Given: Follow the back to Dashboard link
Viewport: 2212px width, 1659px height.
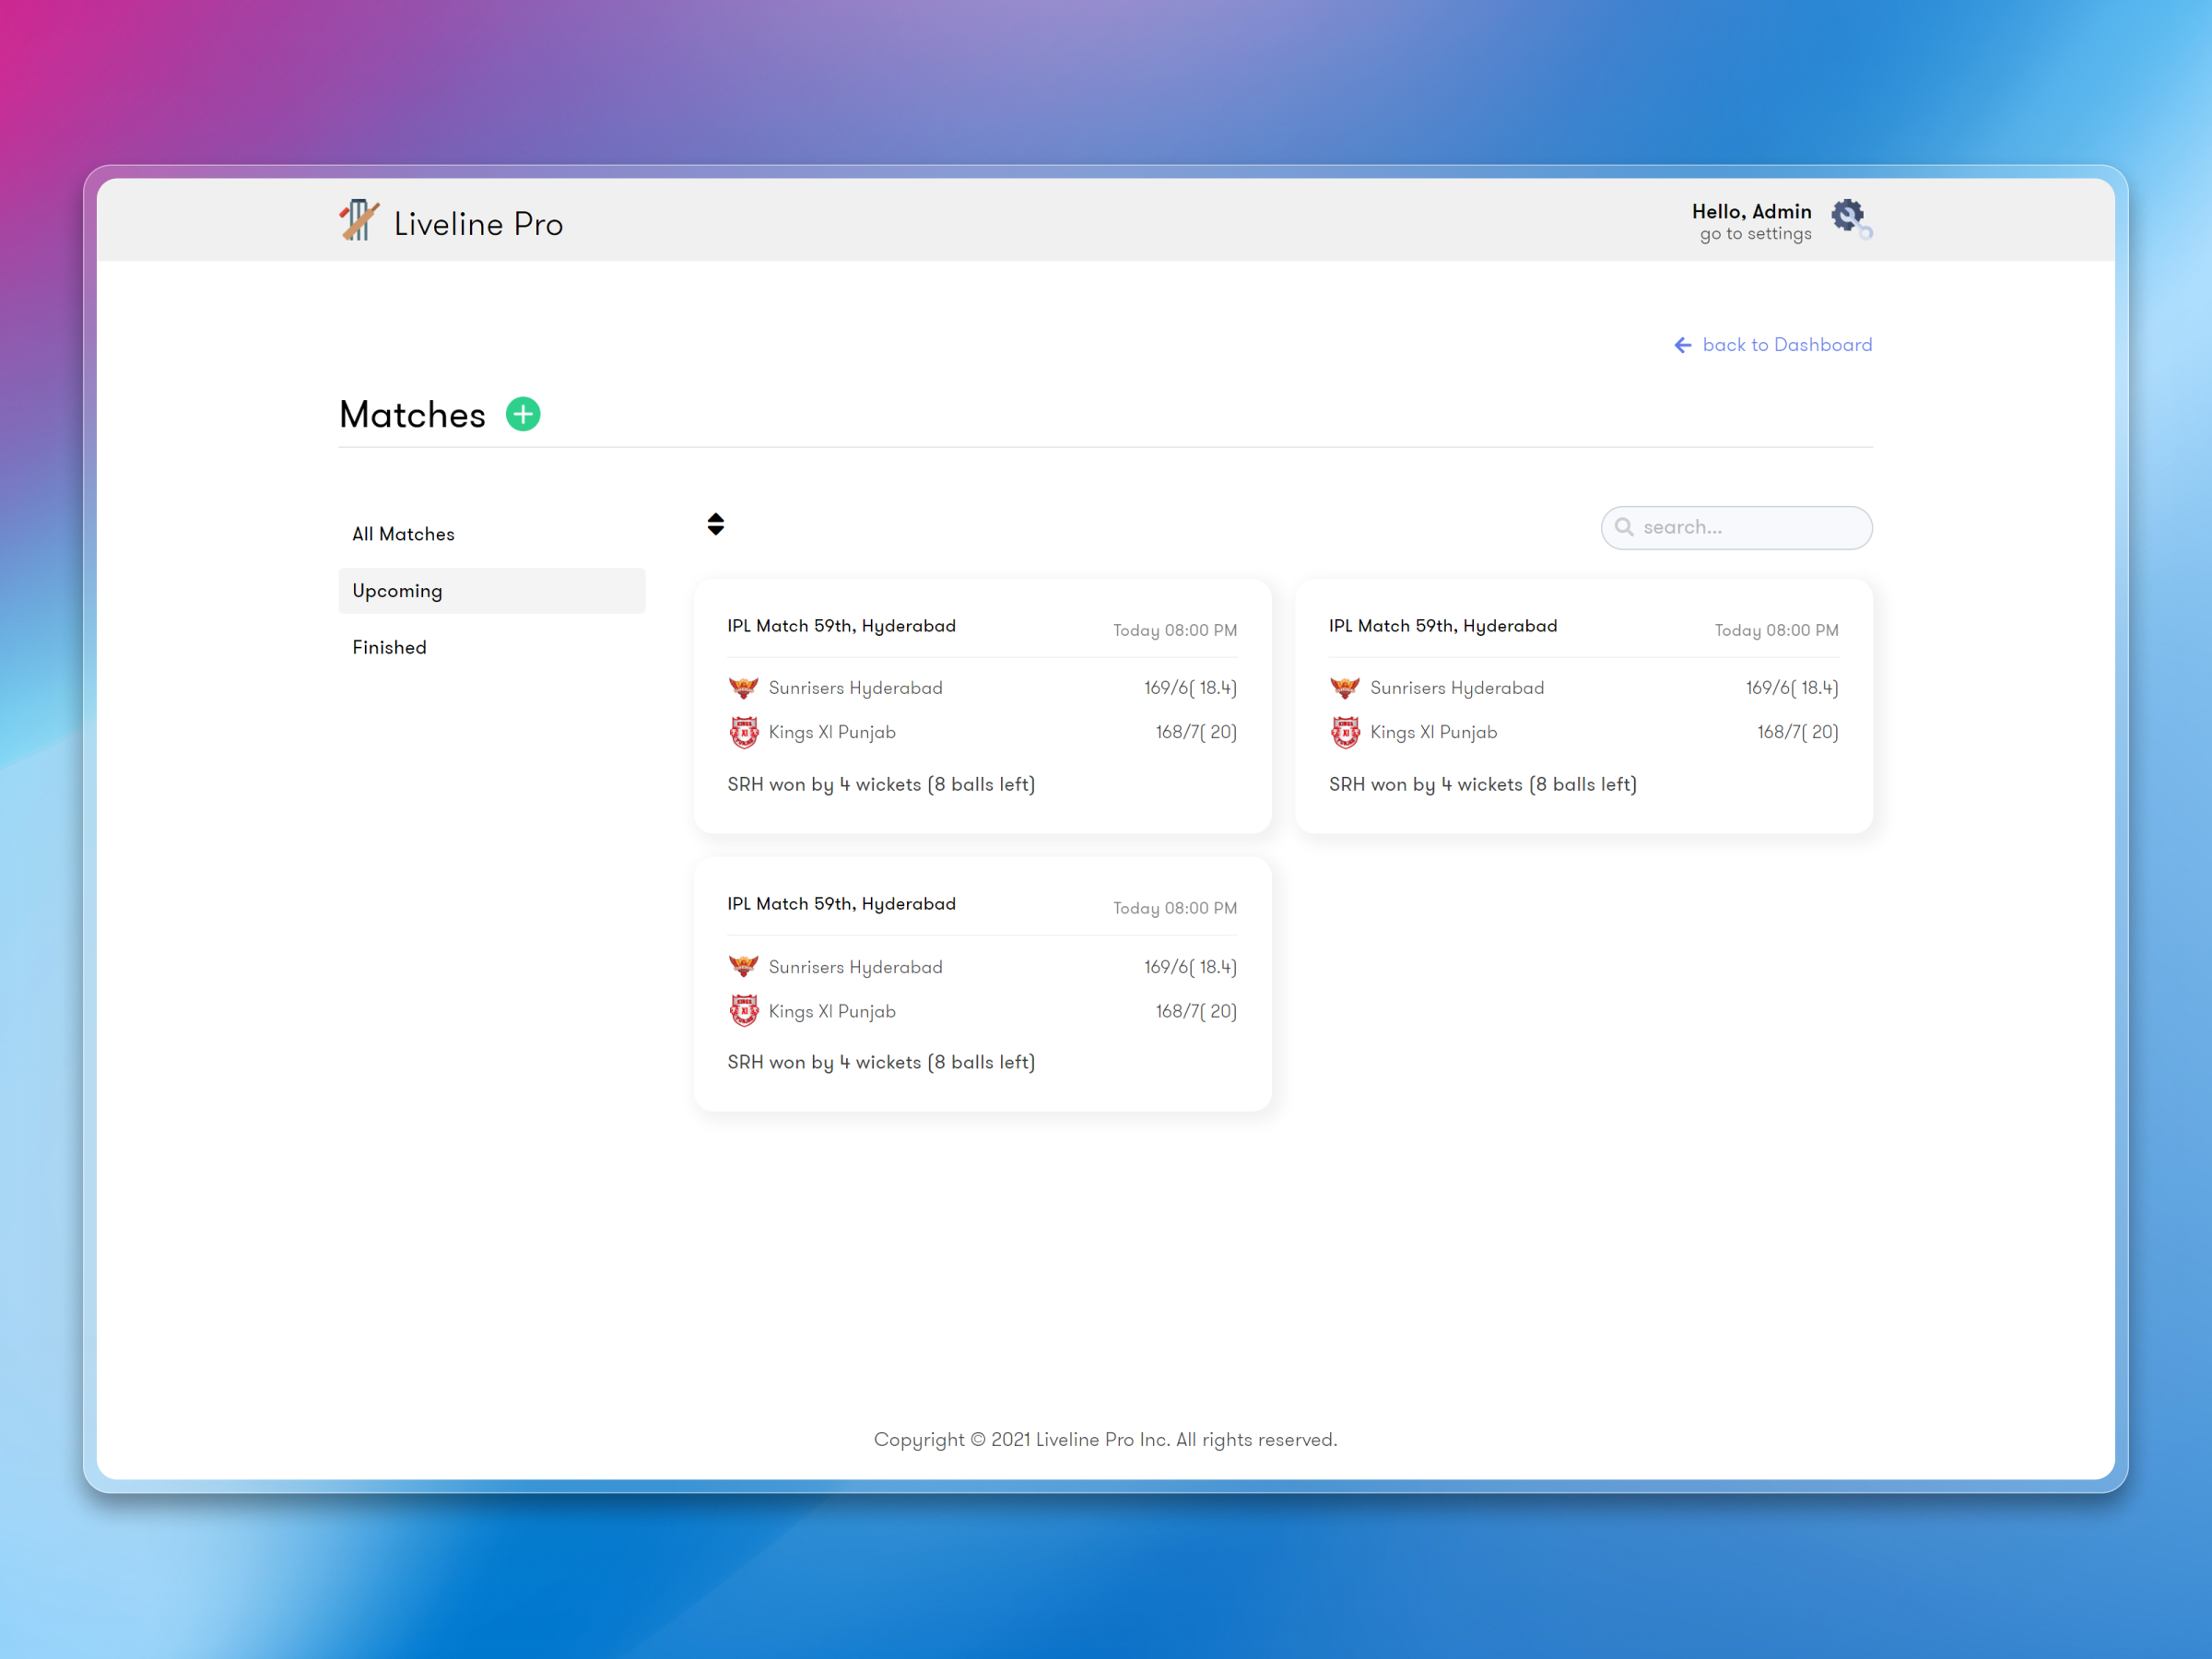Looking at the screenshot, I should click(1788, 344).
